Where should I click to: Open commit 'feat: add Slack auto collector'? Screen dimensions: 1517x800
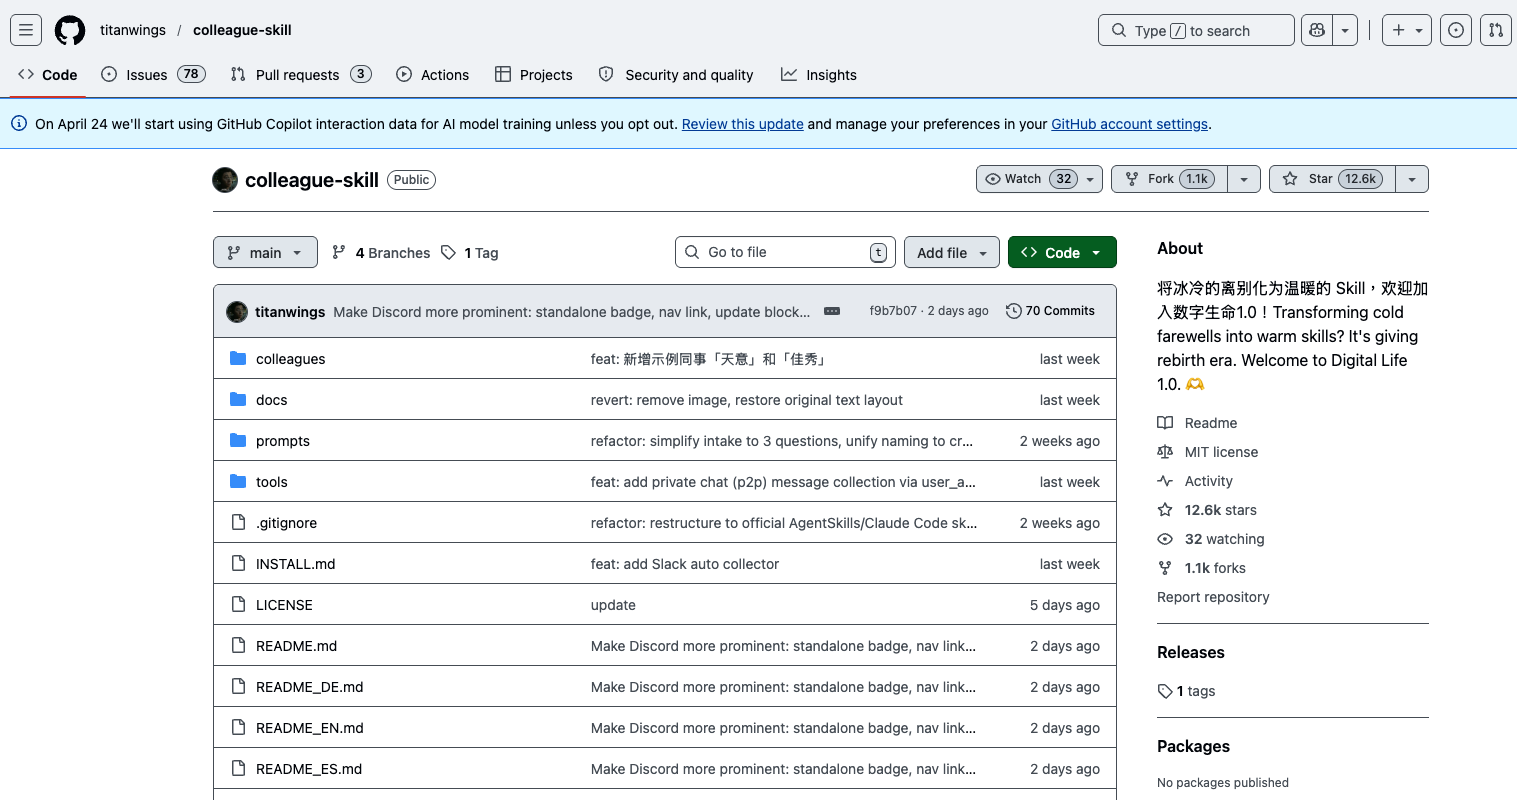(x=685, y=564)
